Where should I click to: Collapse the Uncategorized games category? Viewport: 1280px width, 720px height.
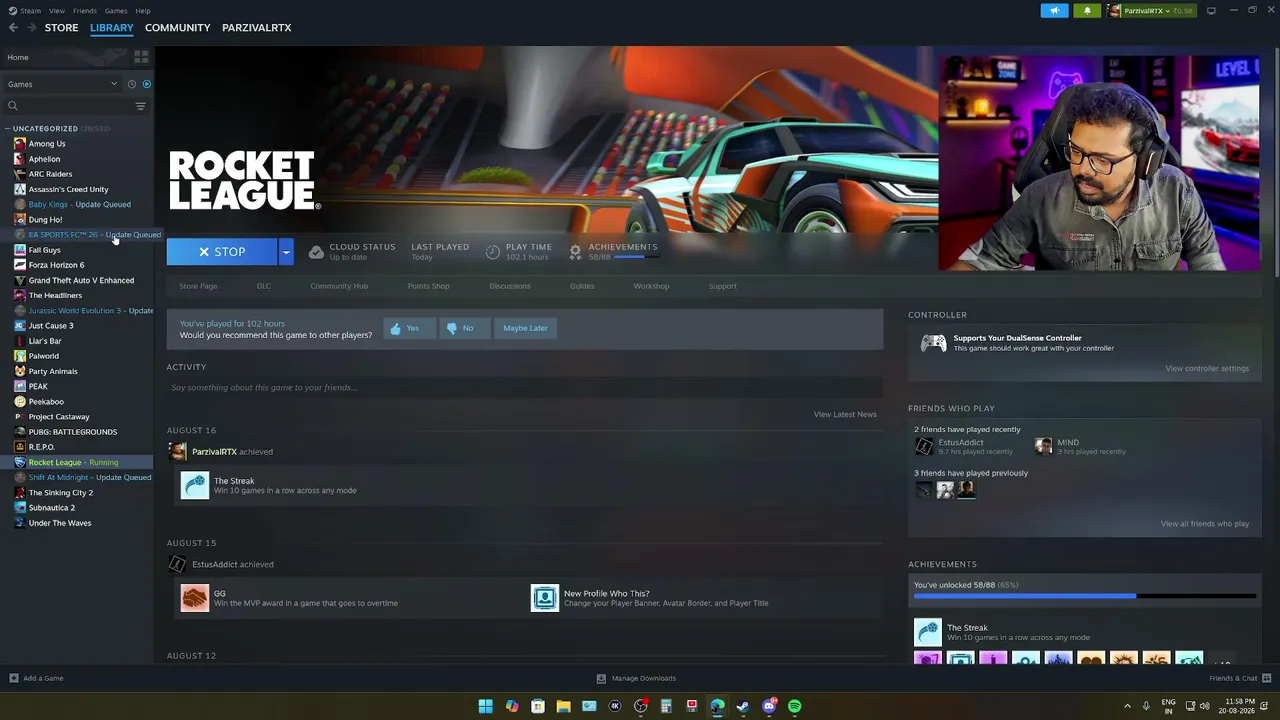(x=8, y=129)
